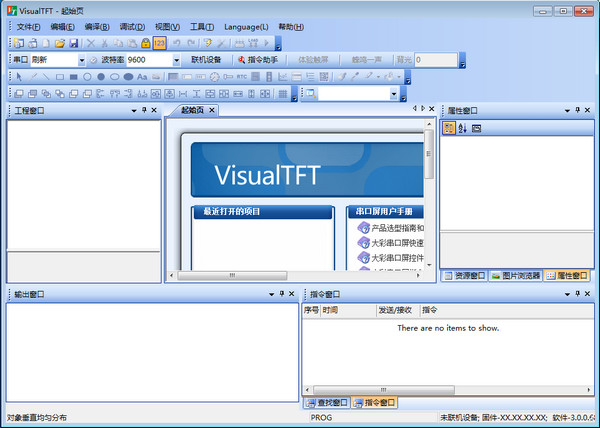This screenshot has width=600, height=428.
Task: Toggle alphabetical A-Z sort in 属性窗口
Action: (463, 128)
